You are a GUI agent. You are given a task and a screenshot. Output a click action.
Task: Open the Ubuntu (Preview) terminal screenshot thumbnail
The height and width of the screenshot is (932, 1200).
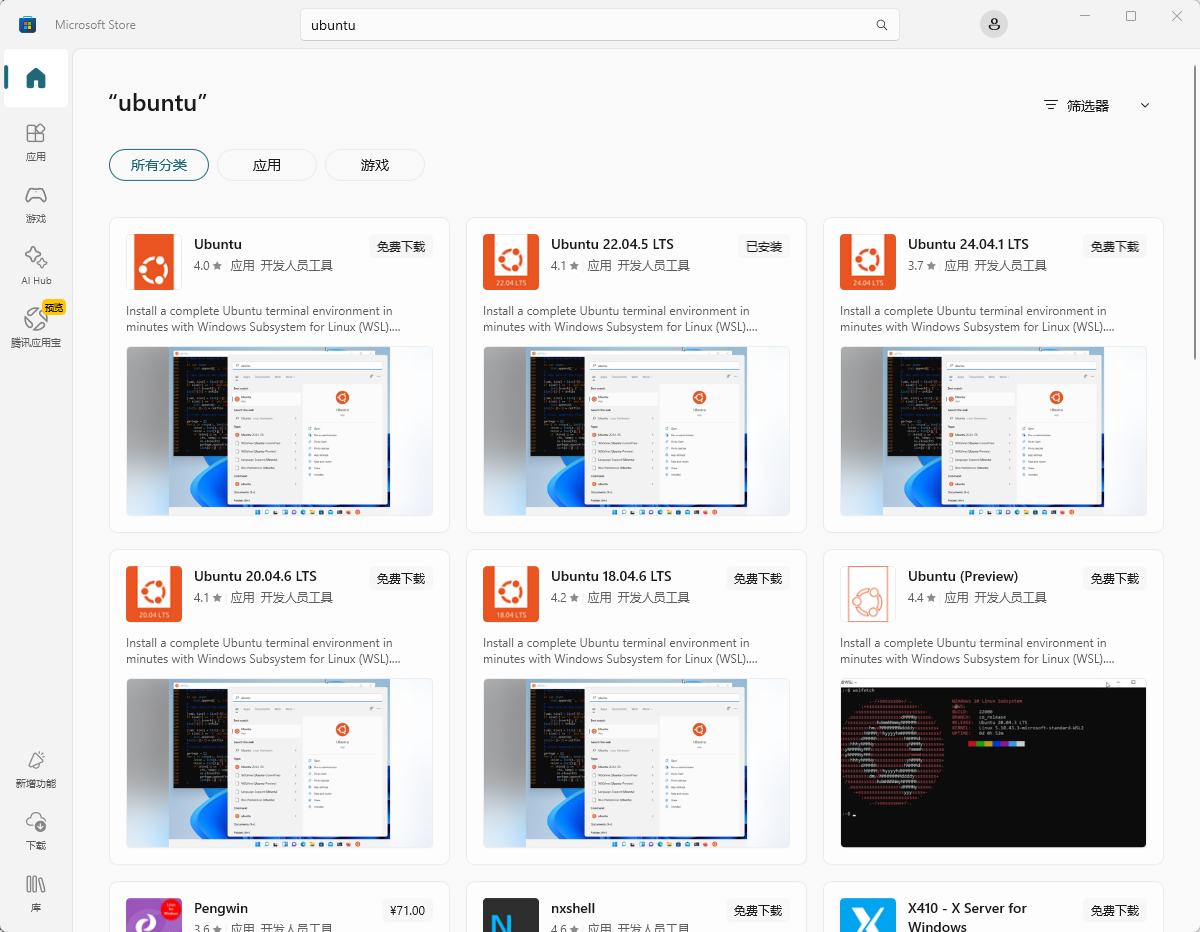(993, 763)
